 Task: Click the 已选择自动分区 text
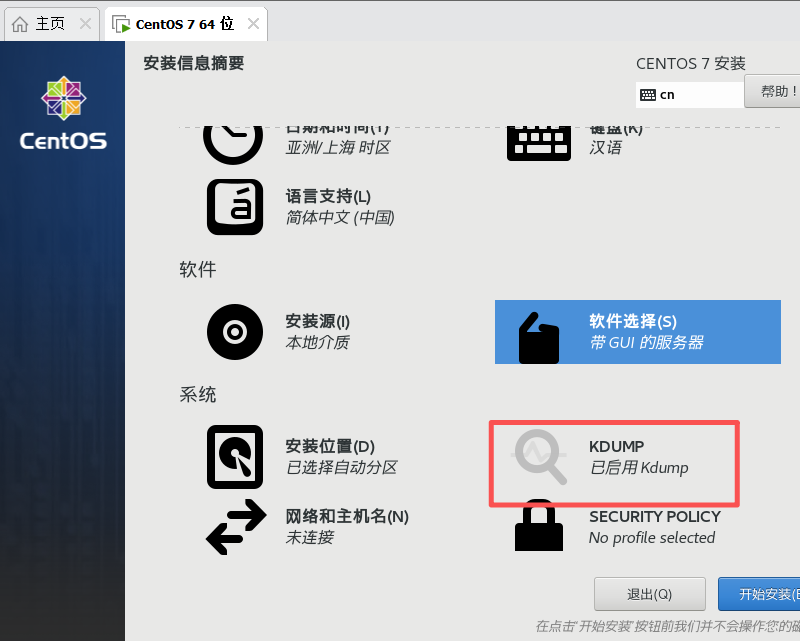(x=341, y=467)
